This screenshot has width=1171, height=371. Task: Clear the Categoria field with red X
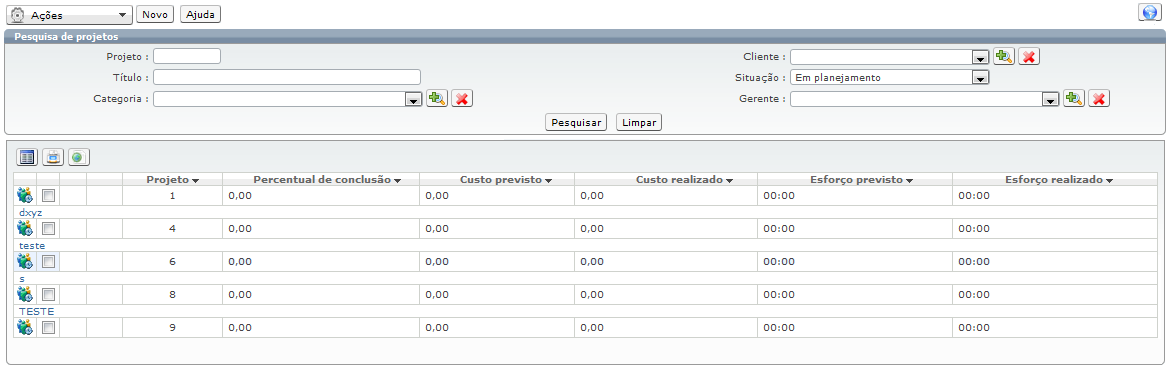click(462, 99)
